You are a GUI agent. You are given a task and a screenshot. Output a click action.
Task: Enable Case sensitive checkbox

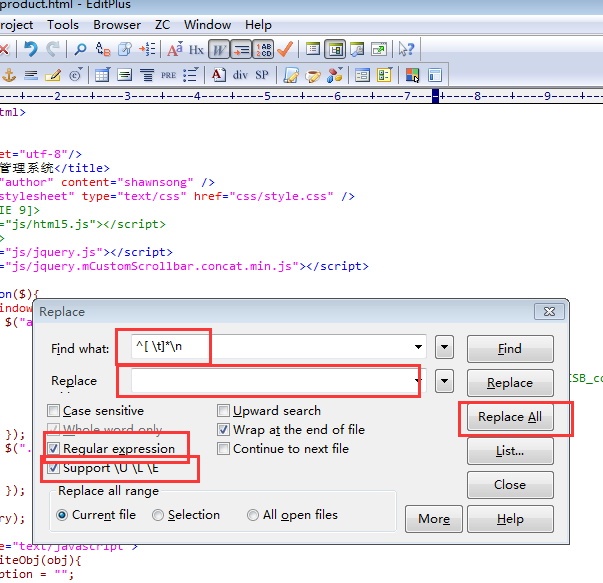[53, 411]
